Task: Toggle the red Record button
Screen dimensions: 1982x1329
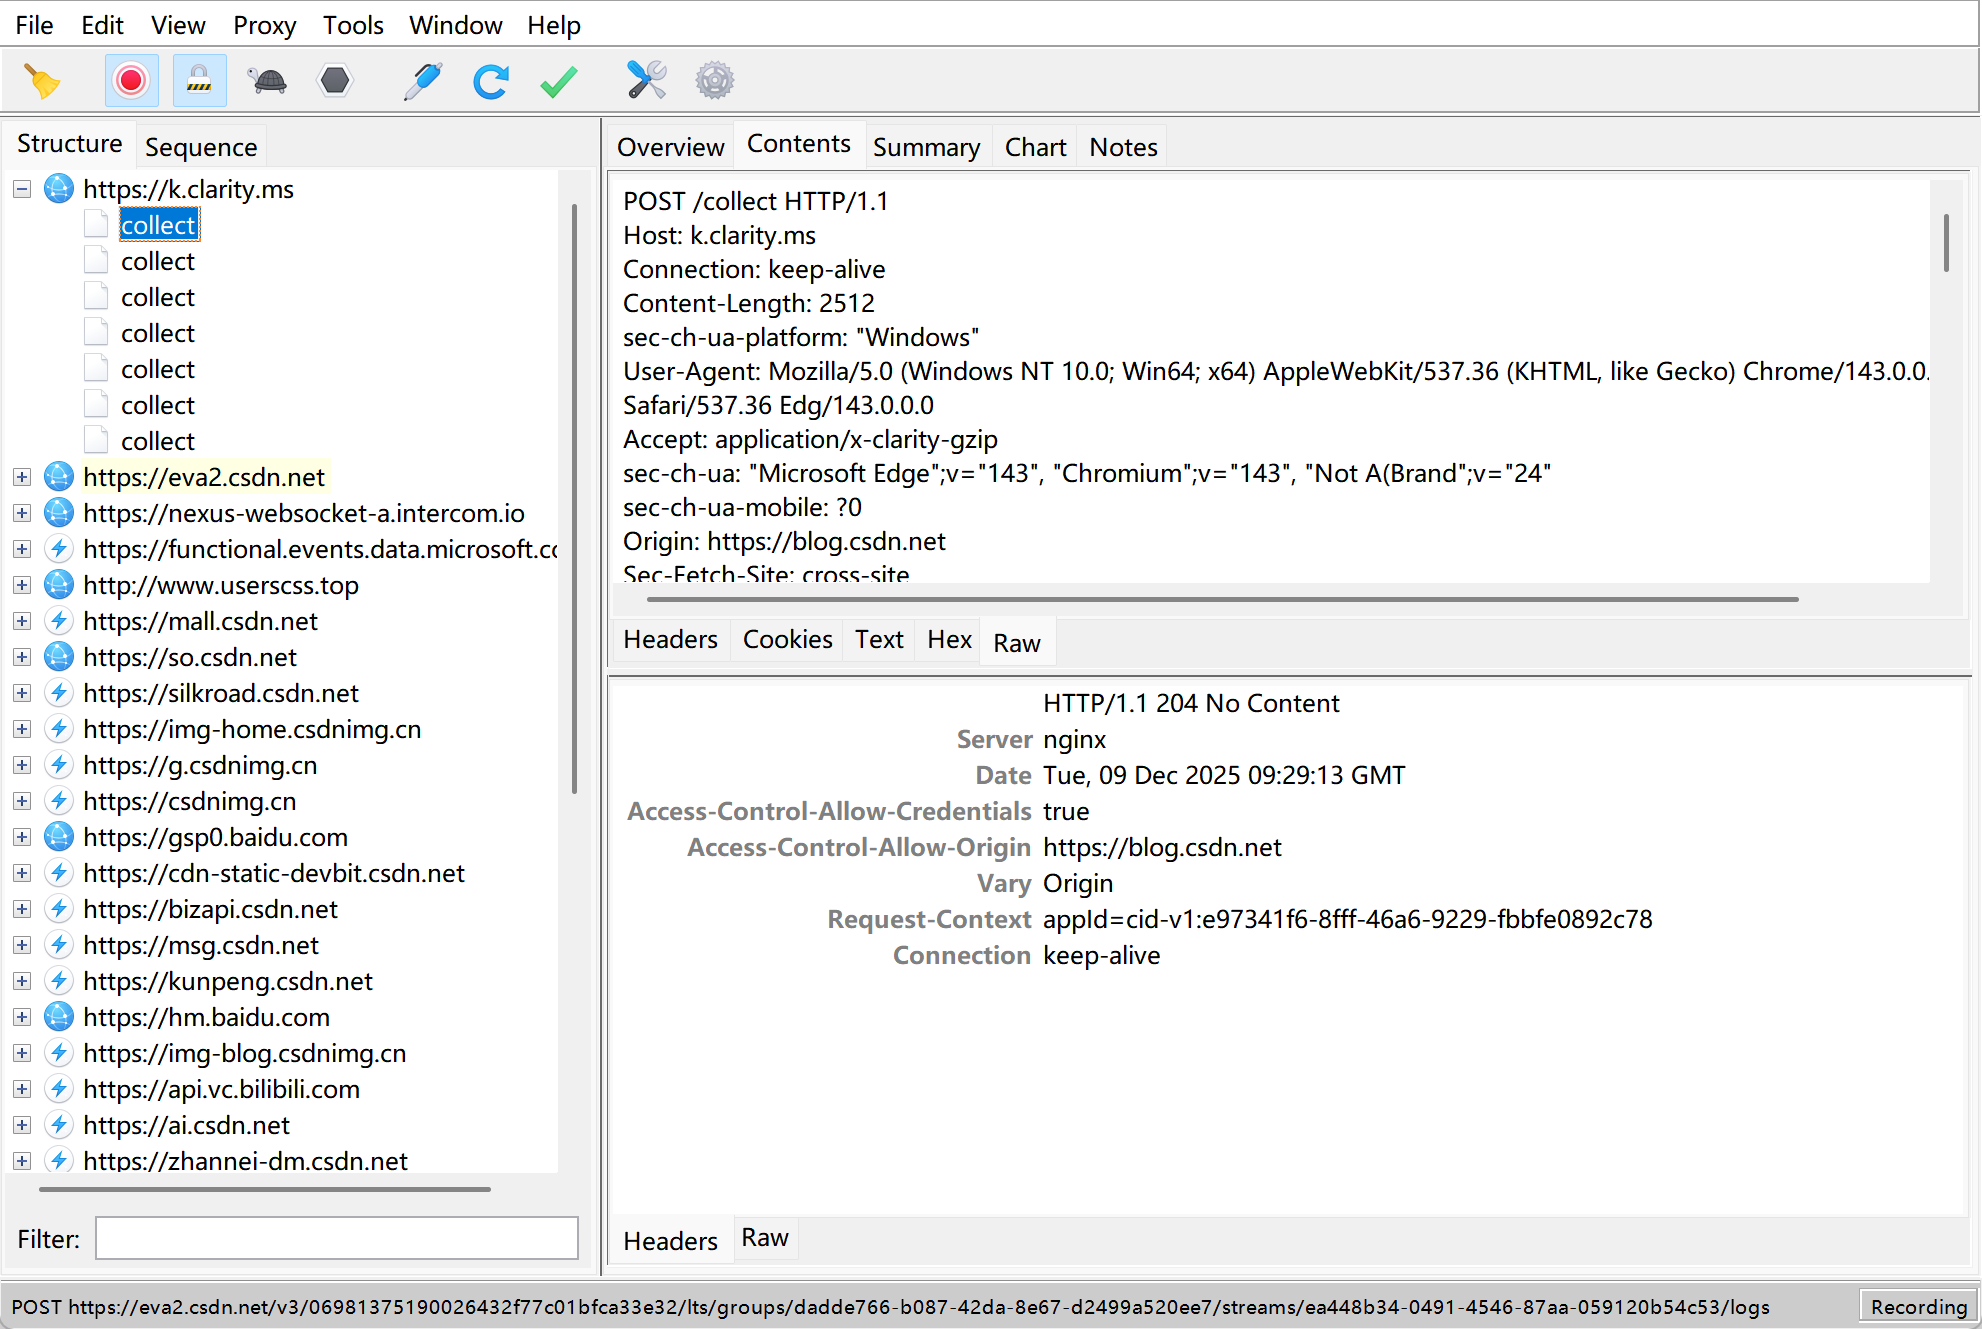Action: click(131, 81)
